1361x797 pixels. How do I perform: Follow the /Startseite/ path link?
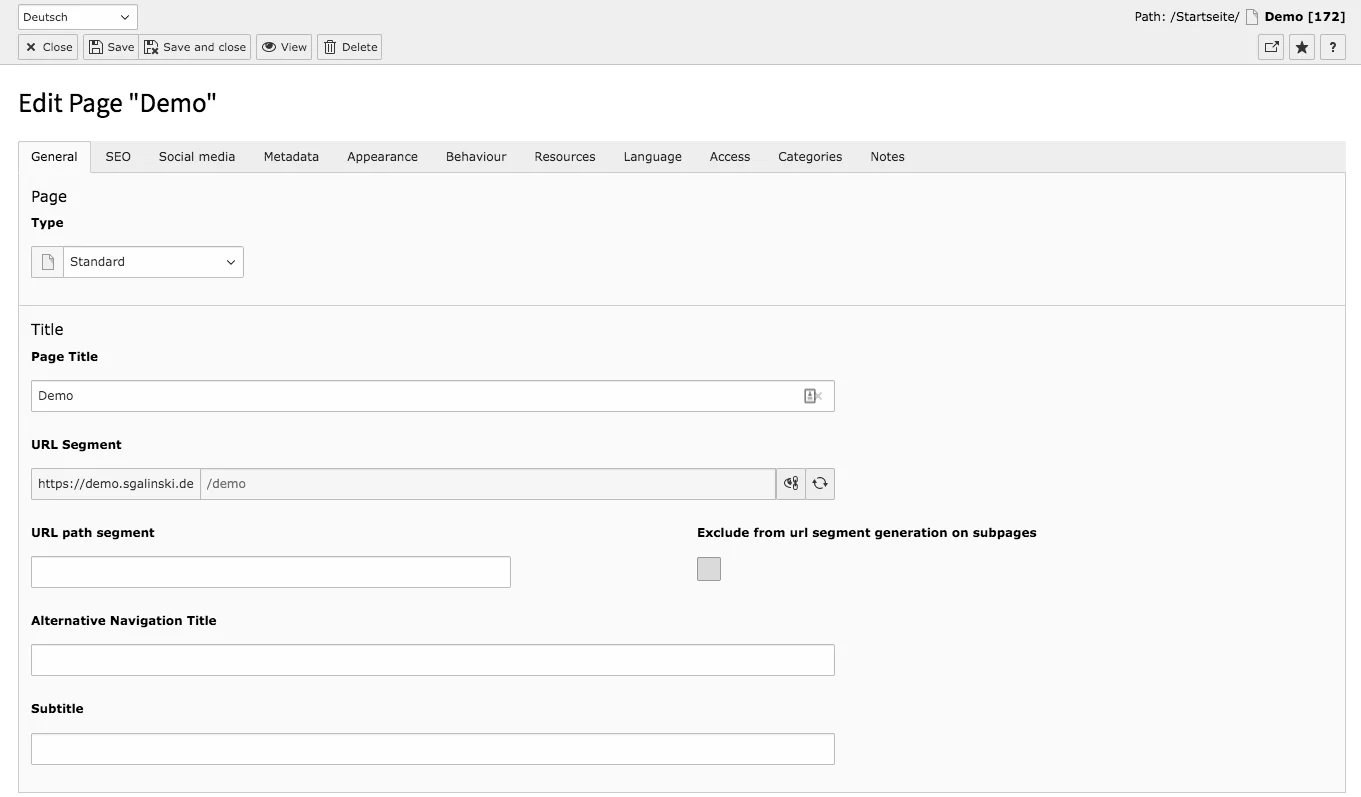point(1207,16)
